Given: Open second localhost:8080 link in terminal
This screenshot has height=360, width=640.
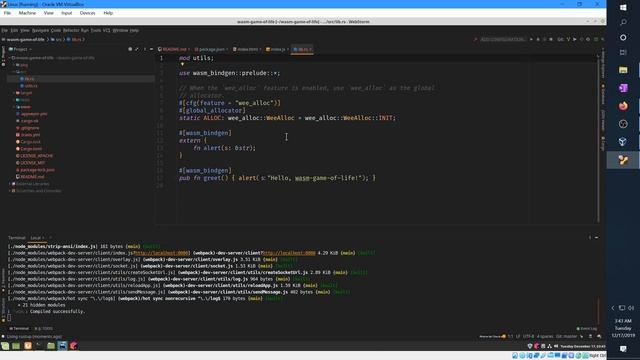Looking at the screenshot, I should tap(289, 253).
